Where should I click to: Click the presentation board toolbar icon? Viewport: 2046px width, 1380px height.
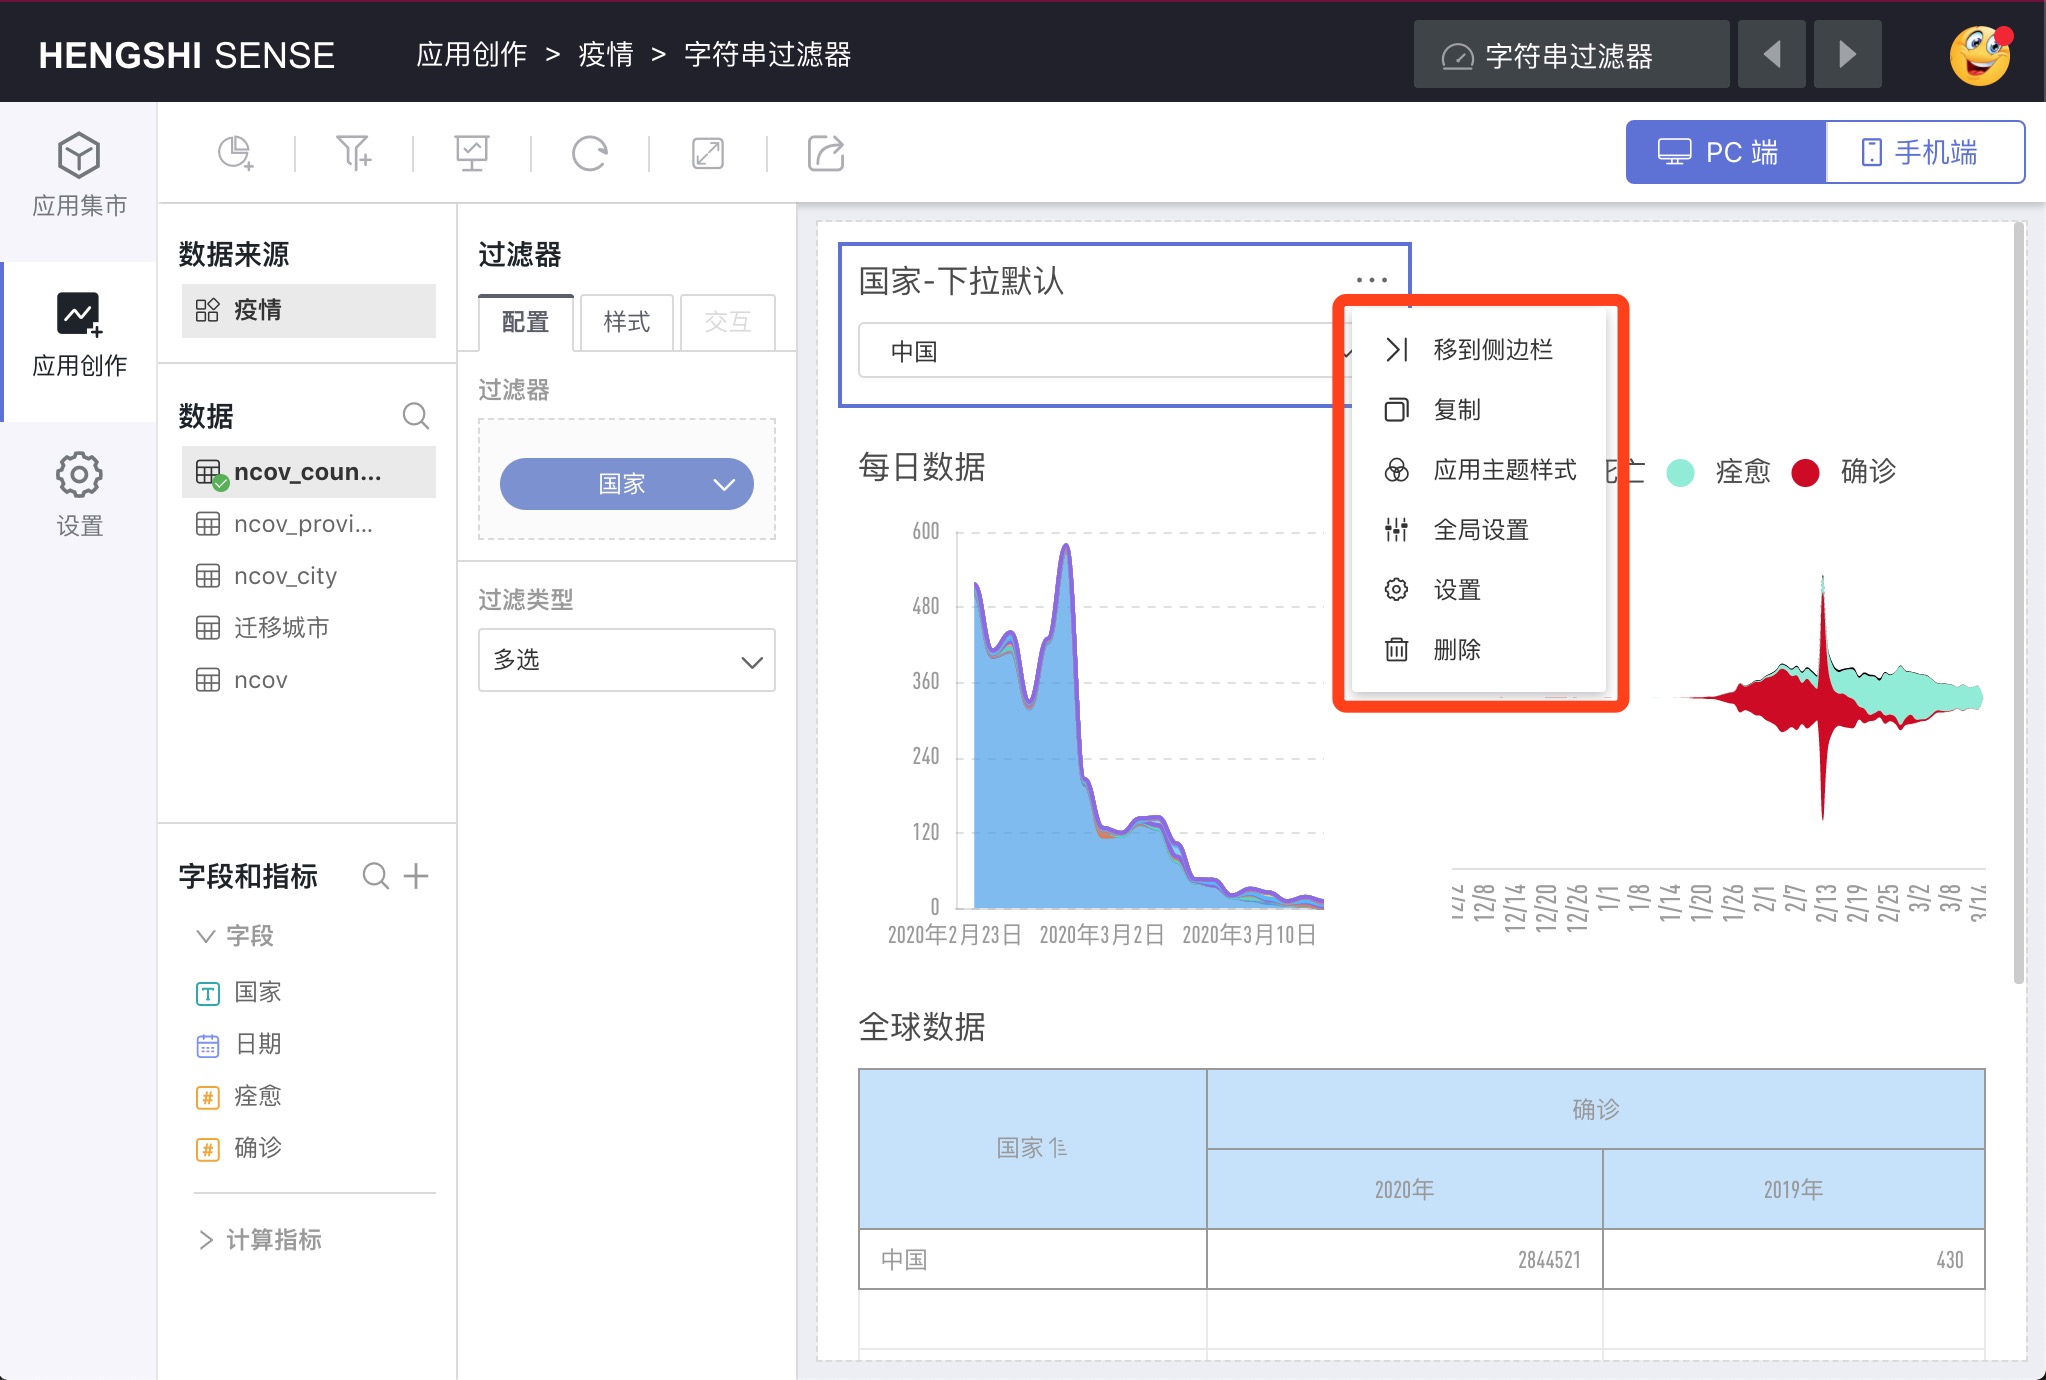tap(471, 153)
